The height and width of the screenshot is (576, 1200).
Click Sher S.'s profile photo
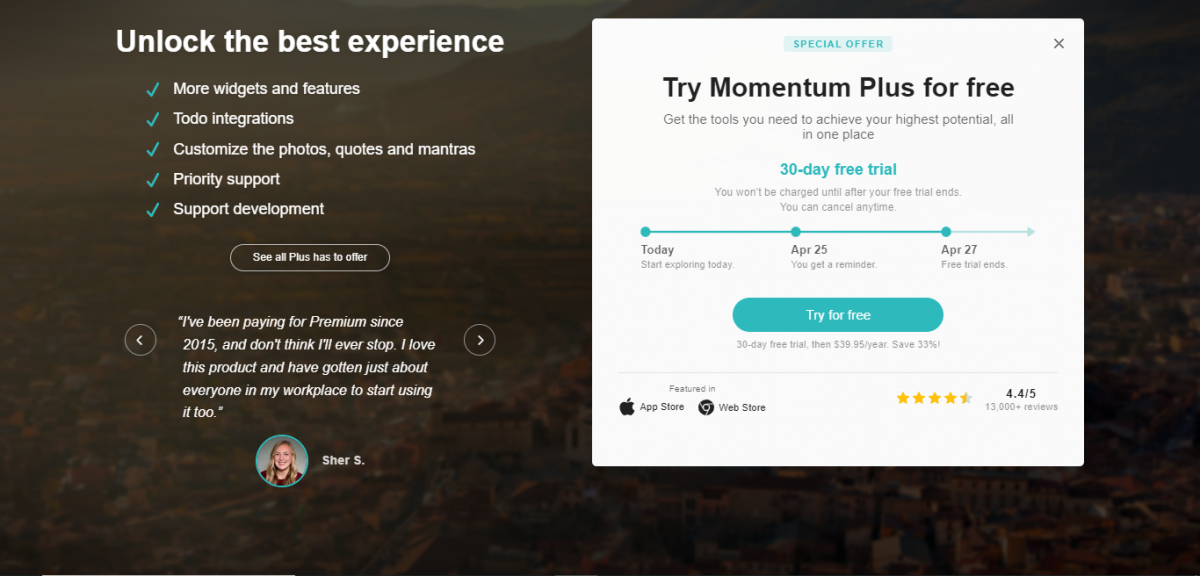pos(282,462)
